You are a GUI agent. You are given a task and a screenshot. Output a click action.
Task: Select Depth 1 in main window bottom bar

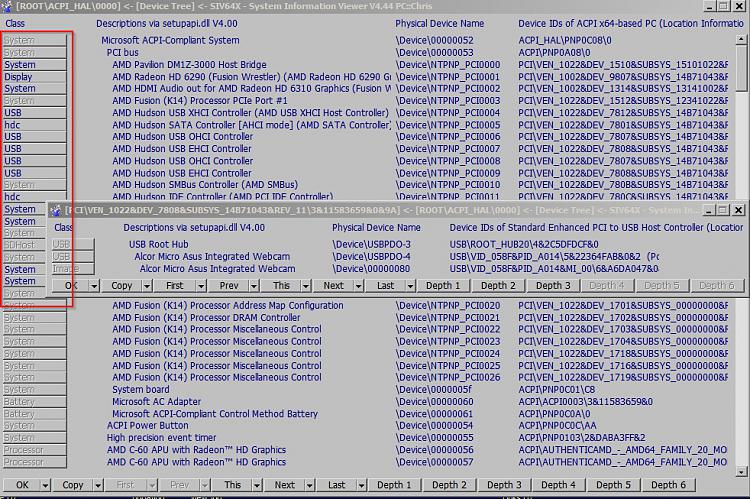pos(395,485)
